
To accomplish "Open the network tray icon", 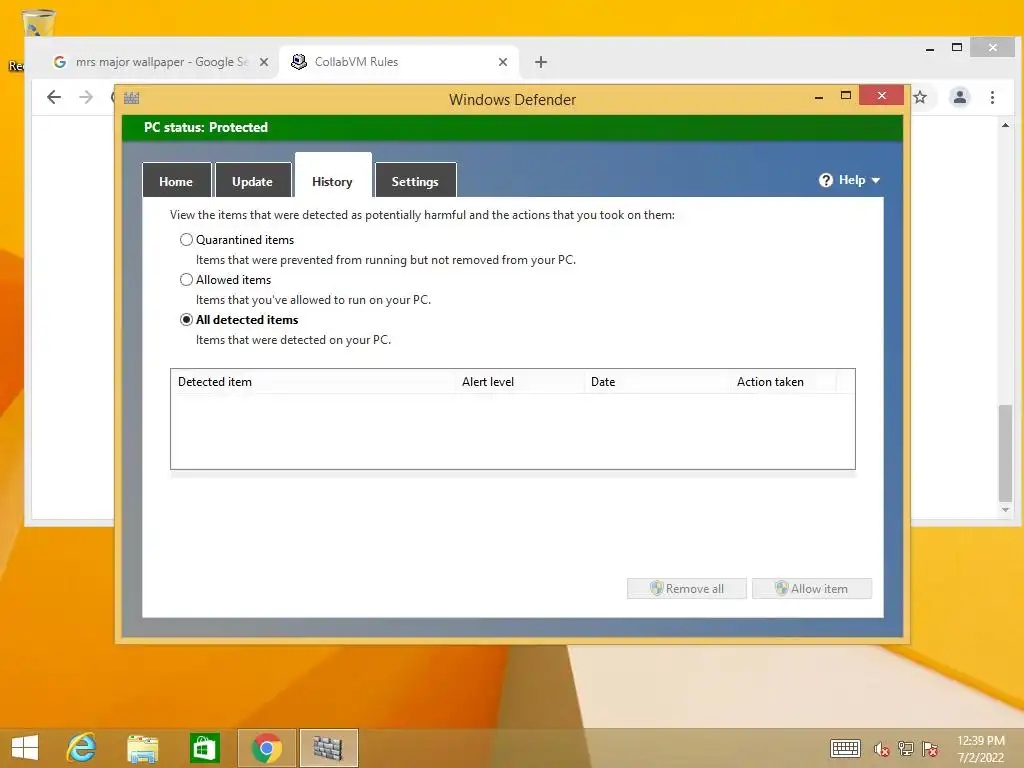I will pos(906,749).
